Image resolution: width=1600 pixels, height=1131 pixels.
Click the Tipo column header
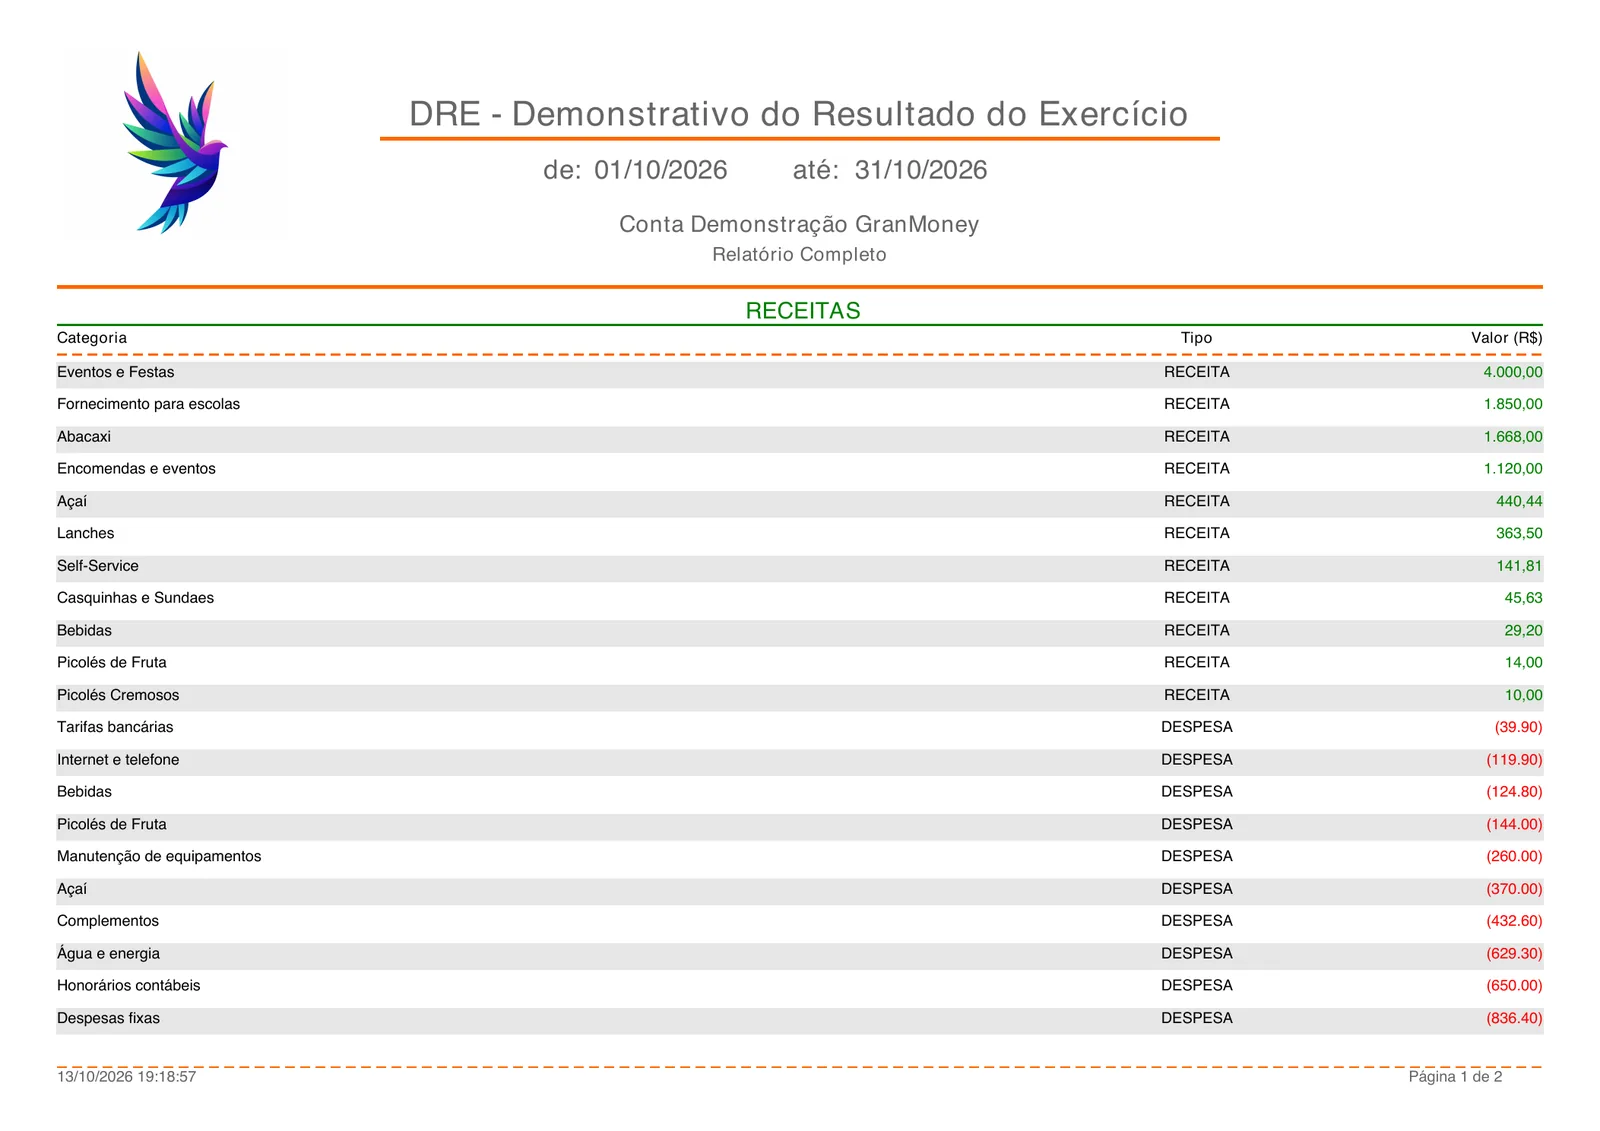tap(1196, 338)
